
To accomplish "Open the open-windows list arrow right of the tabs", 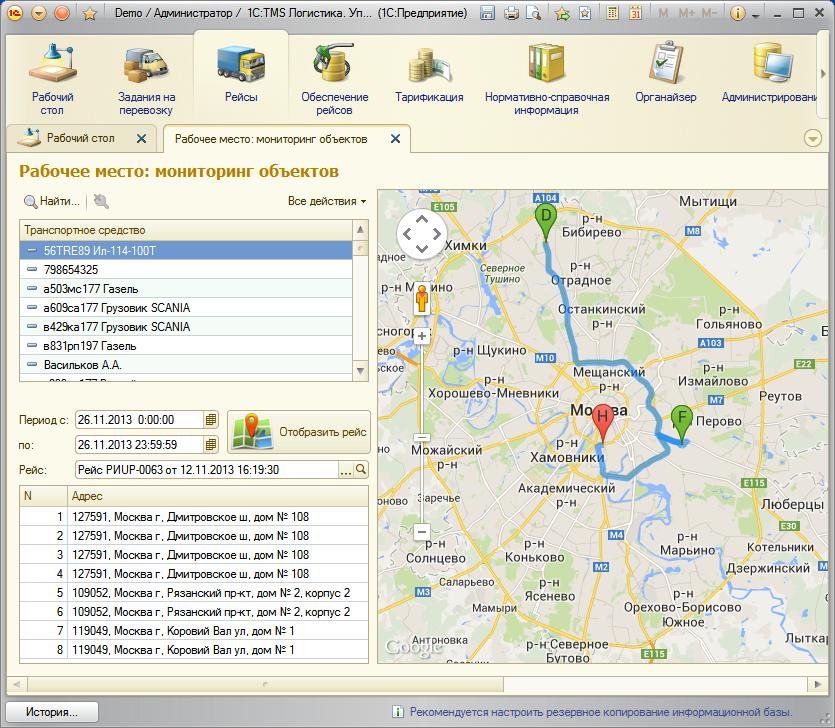I will coord(812,138).
